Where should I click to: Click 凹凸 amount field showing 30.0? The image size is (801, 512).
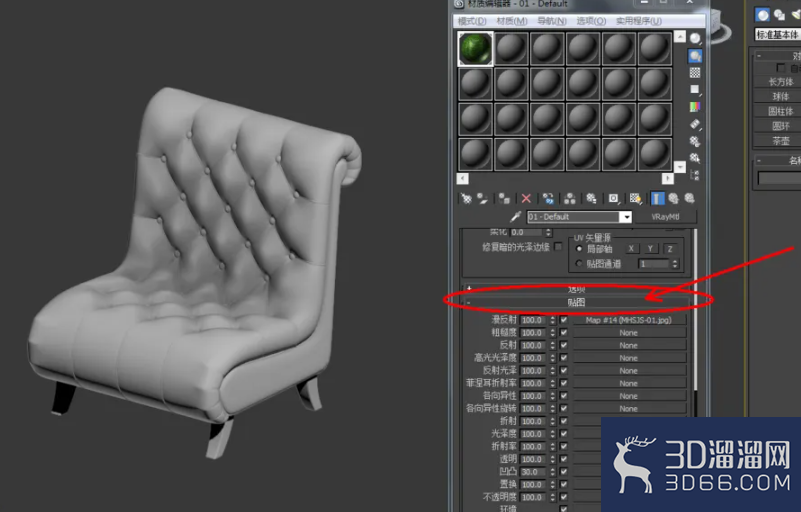click(x=533, y=472)
